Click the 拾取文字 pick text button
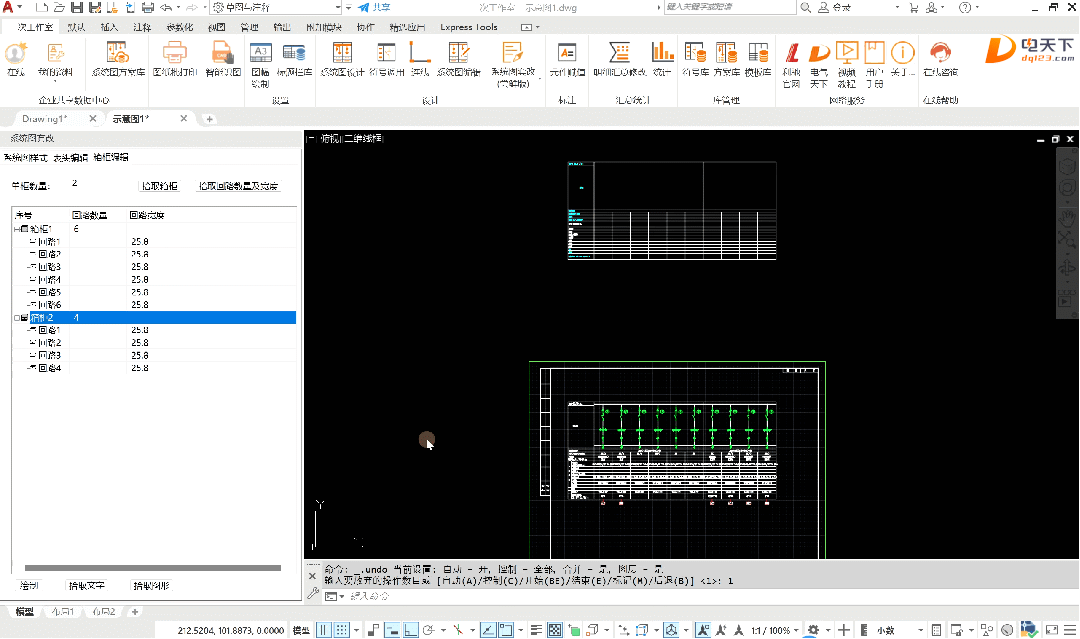This screenshot has height=639, width=1080. (86, 586)
